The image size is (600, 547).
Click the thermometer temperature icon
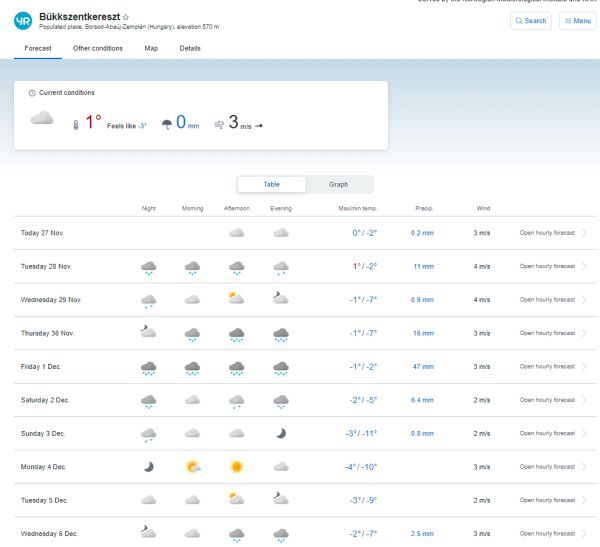click(75, 125)
